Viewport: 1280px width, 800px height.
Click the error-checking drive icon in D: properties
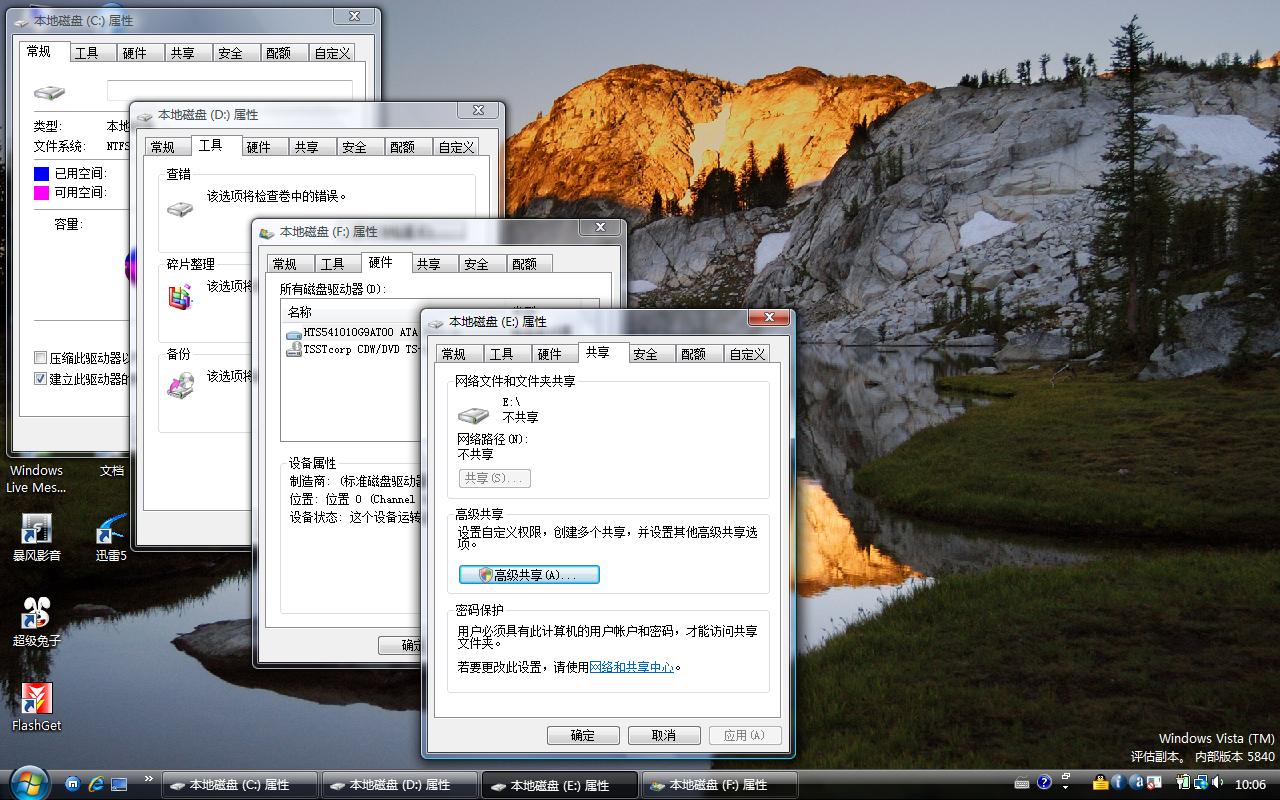(x=181, y=210)
